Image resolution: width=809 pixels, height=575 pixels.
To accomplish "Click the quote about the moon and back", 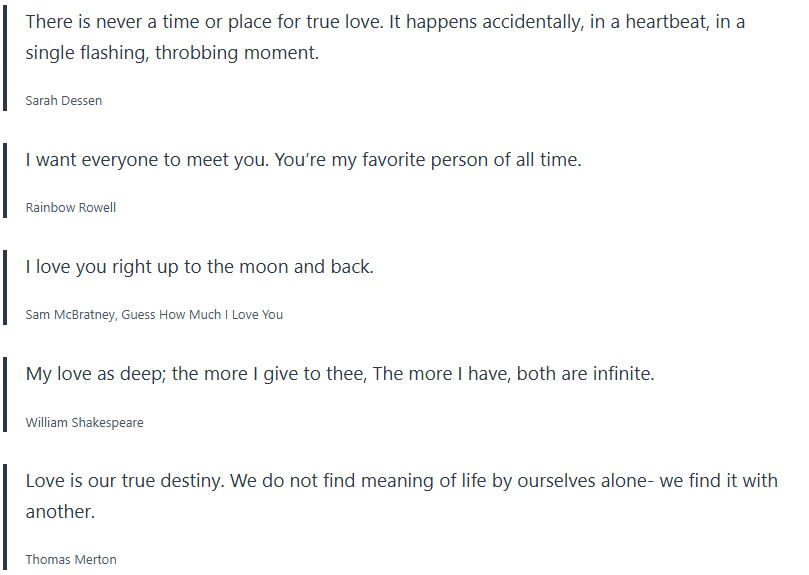I will 199,267.
